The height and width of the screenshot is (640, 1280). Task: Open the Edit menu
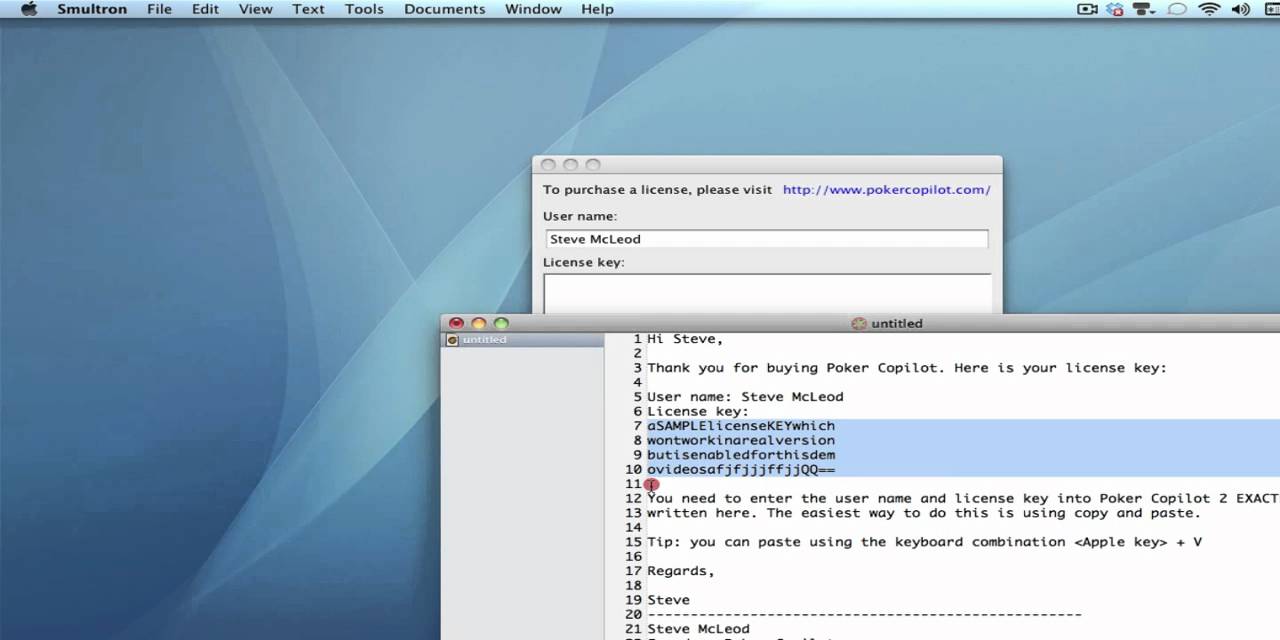tap(205, 9)
